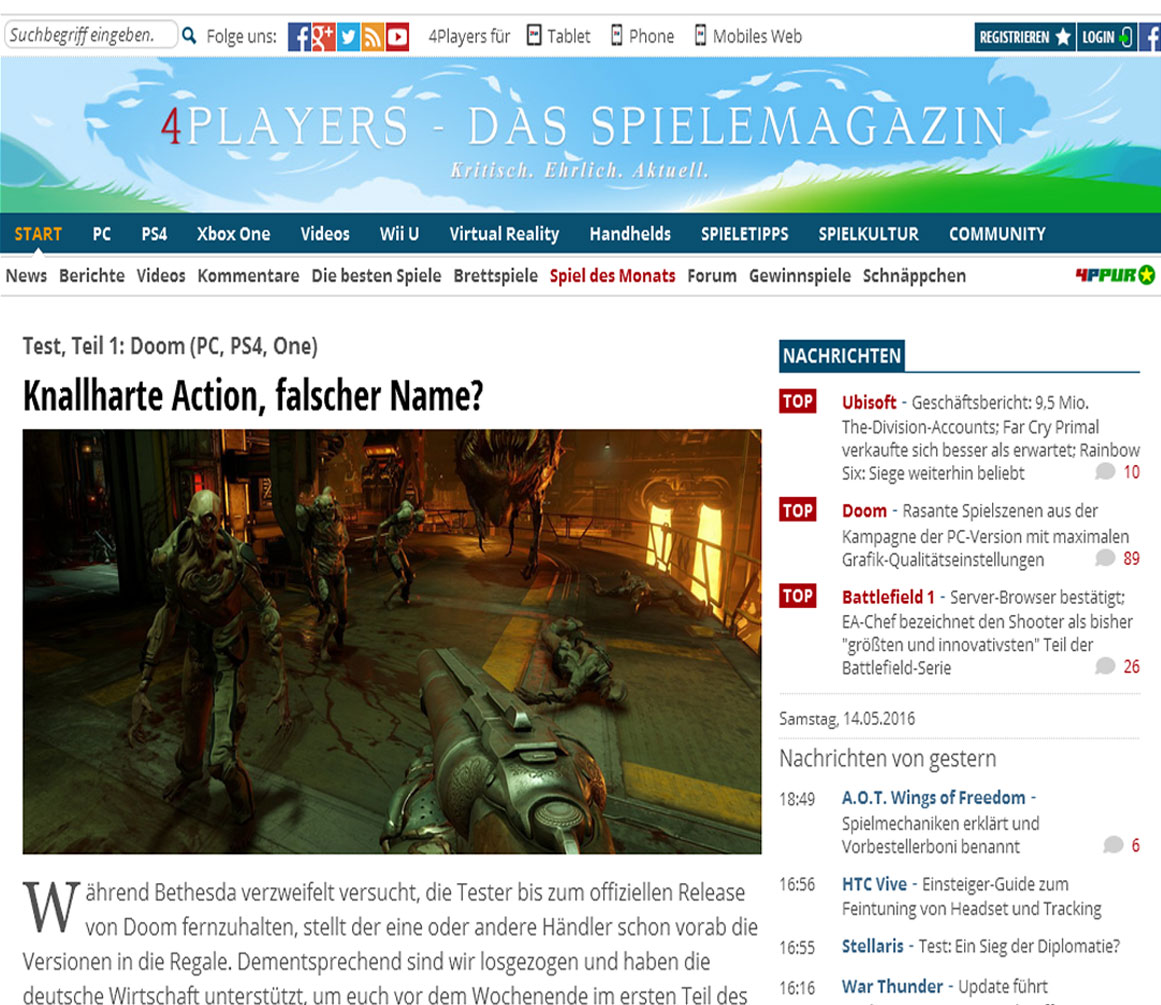Open the Doom Rasante Spielszenen news link
This screenshot has height=1005, width=1161.
[985, 535]
